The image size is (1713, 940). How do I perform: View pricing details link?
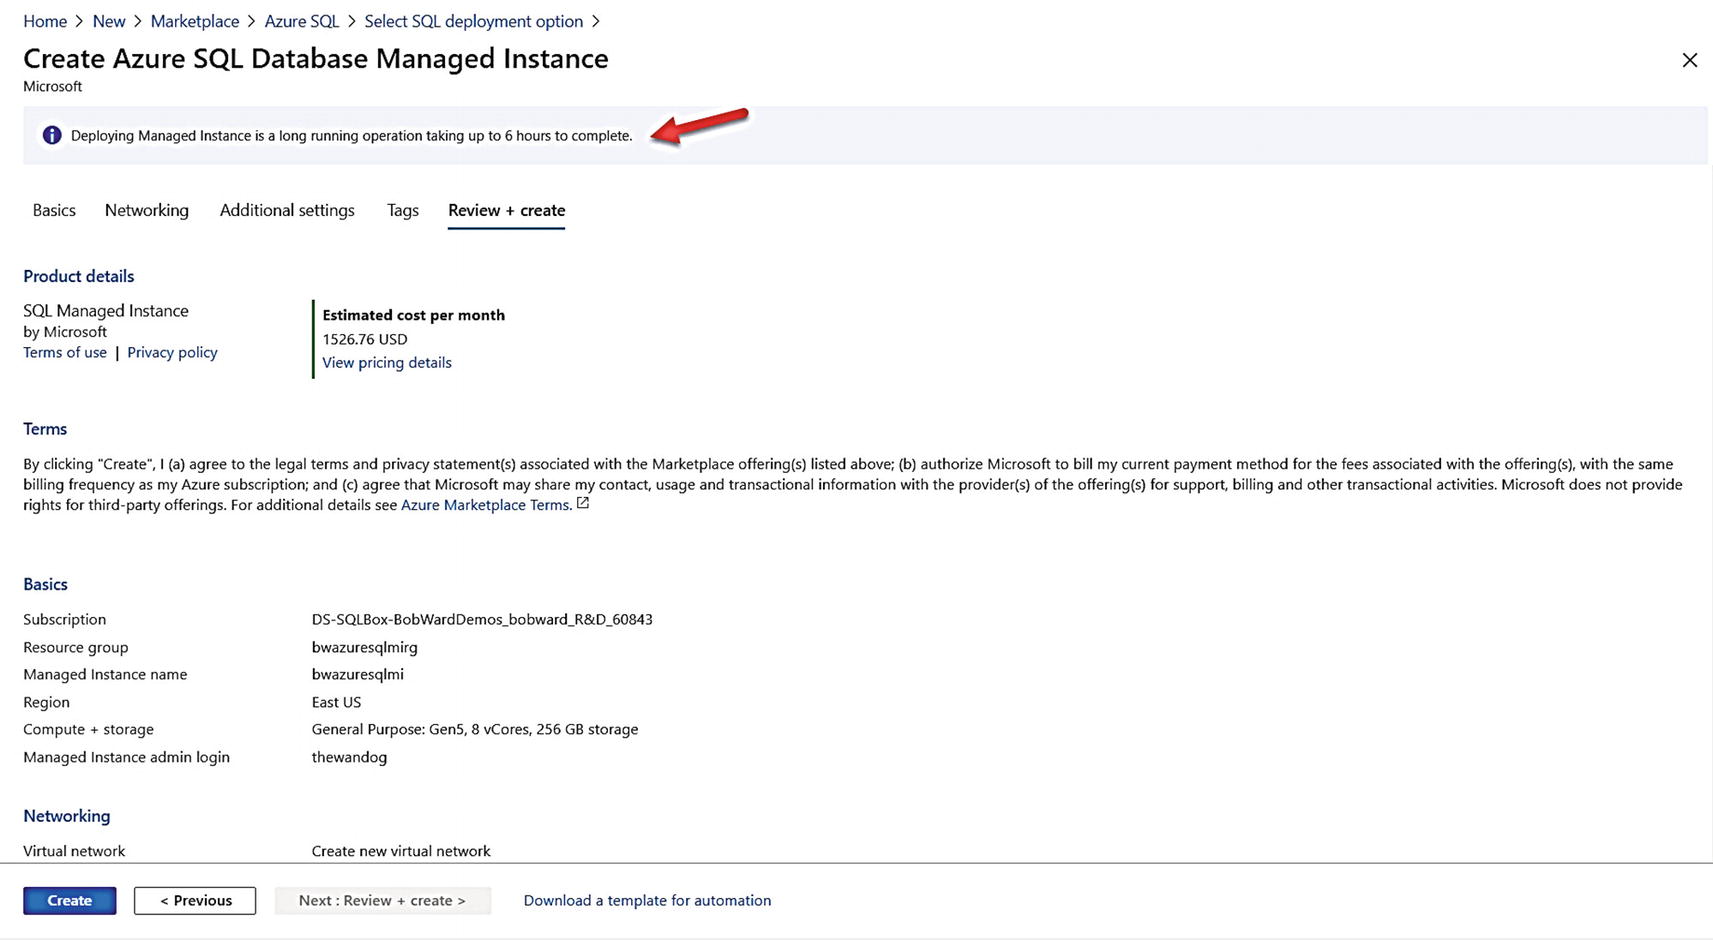point(387,362)
